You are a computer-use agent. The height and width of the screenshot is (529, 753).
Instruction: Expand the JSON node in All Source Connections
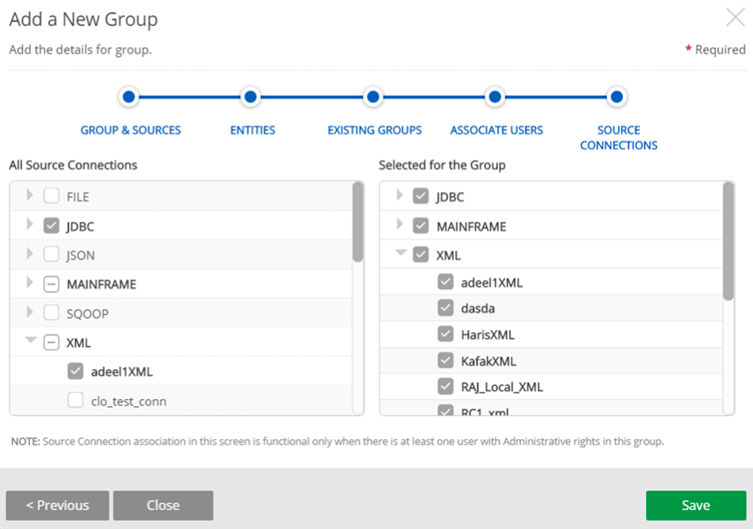click(x=30, y=255)
